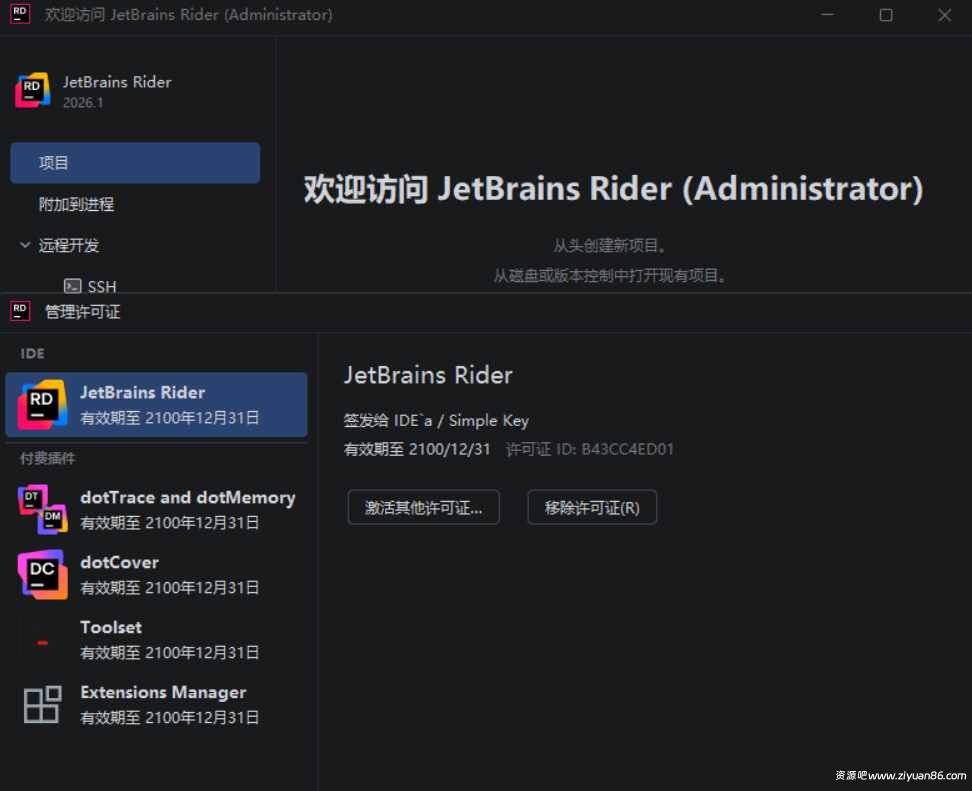Screen dimensions: 972x791
Task: Click the JetBrains Rider RD license icon
Action: (42, 404)
